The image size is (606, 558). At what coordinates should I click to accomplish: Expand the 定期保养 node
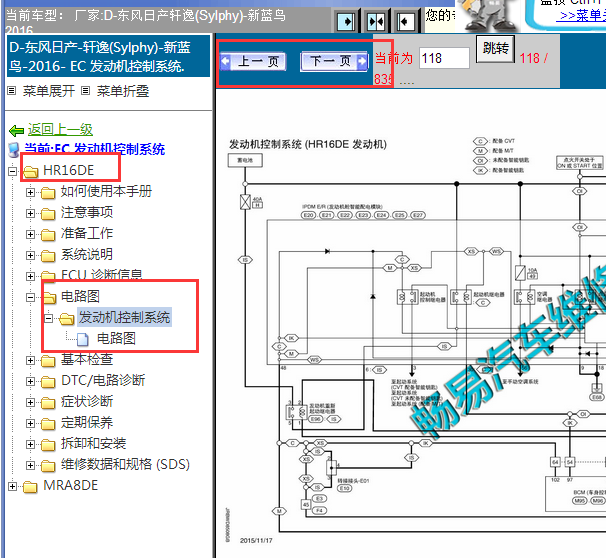tap(30, 424)
